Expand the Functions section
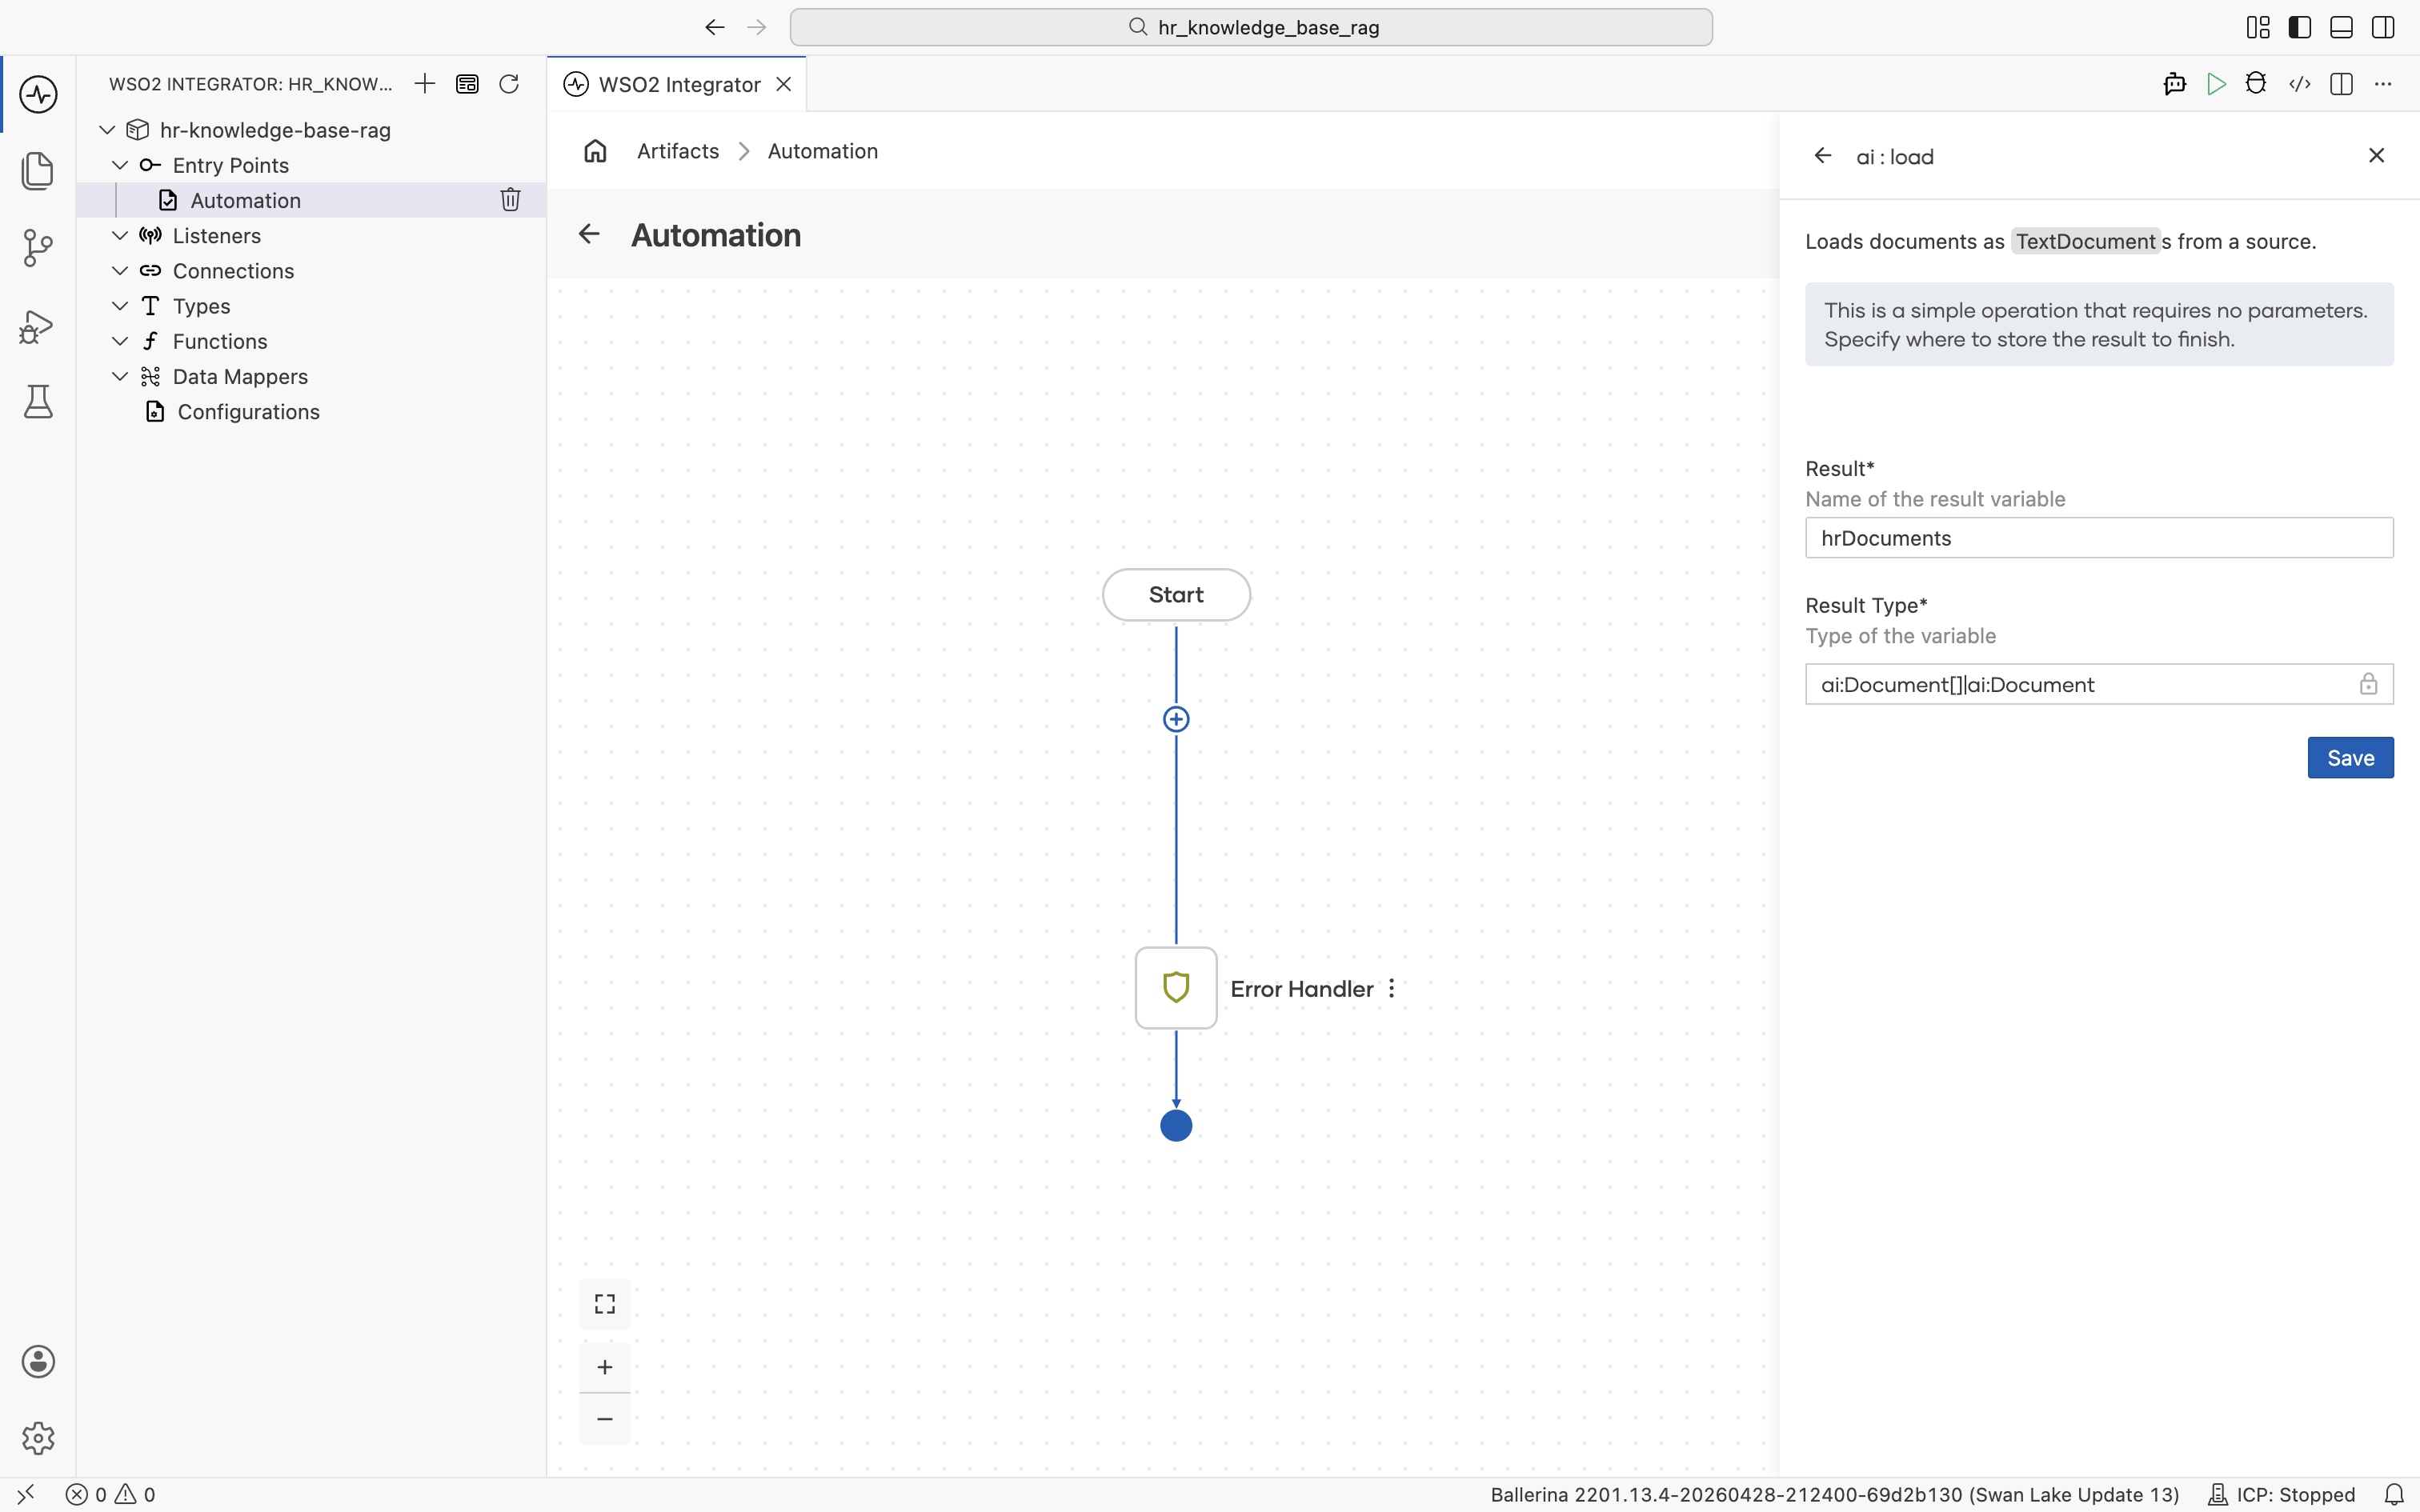This screenshot has width=2420, height=1512. 120,341
